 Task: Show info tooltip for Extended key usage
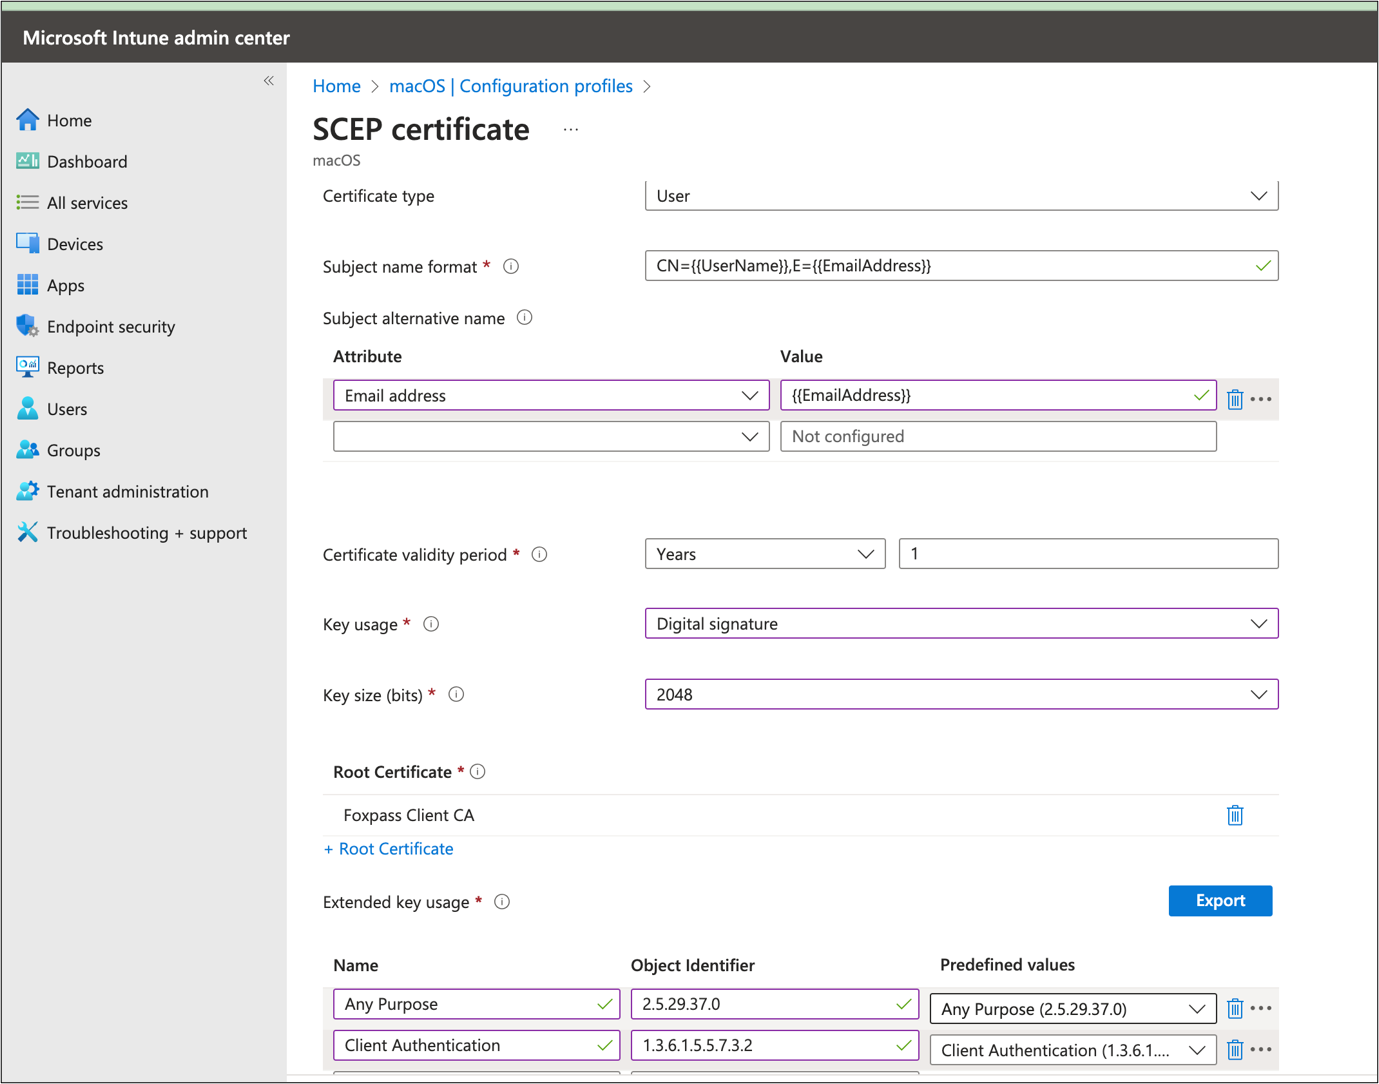click(502, 902)
